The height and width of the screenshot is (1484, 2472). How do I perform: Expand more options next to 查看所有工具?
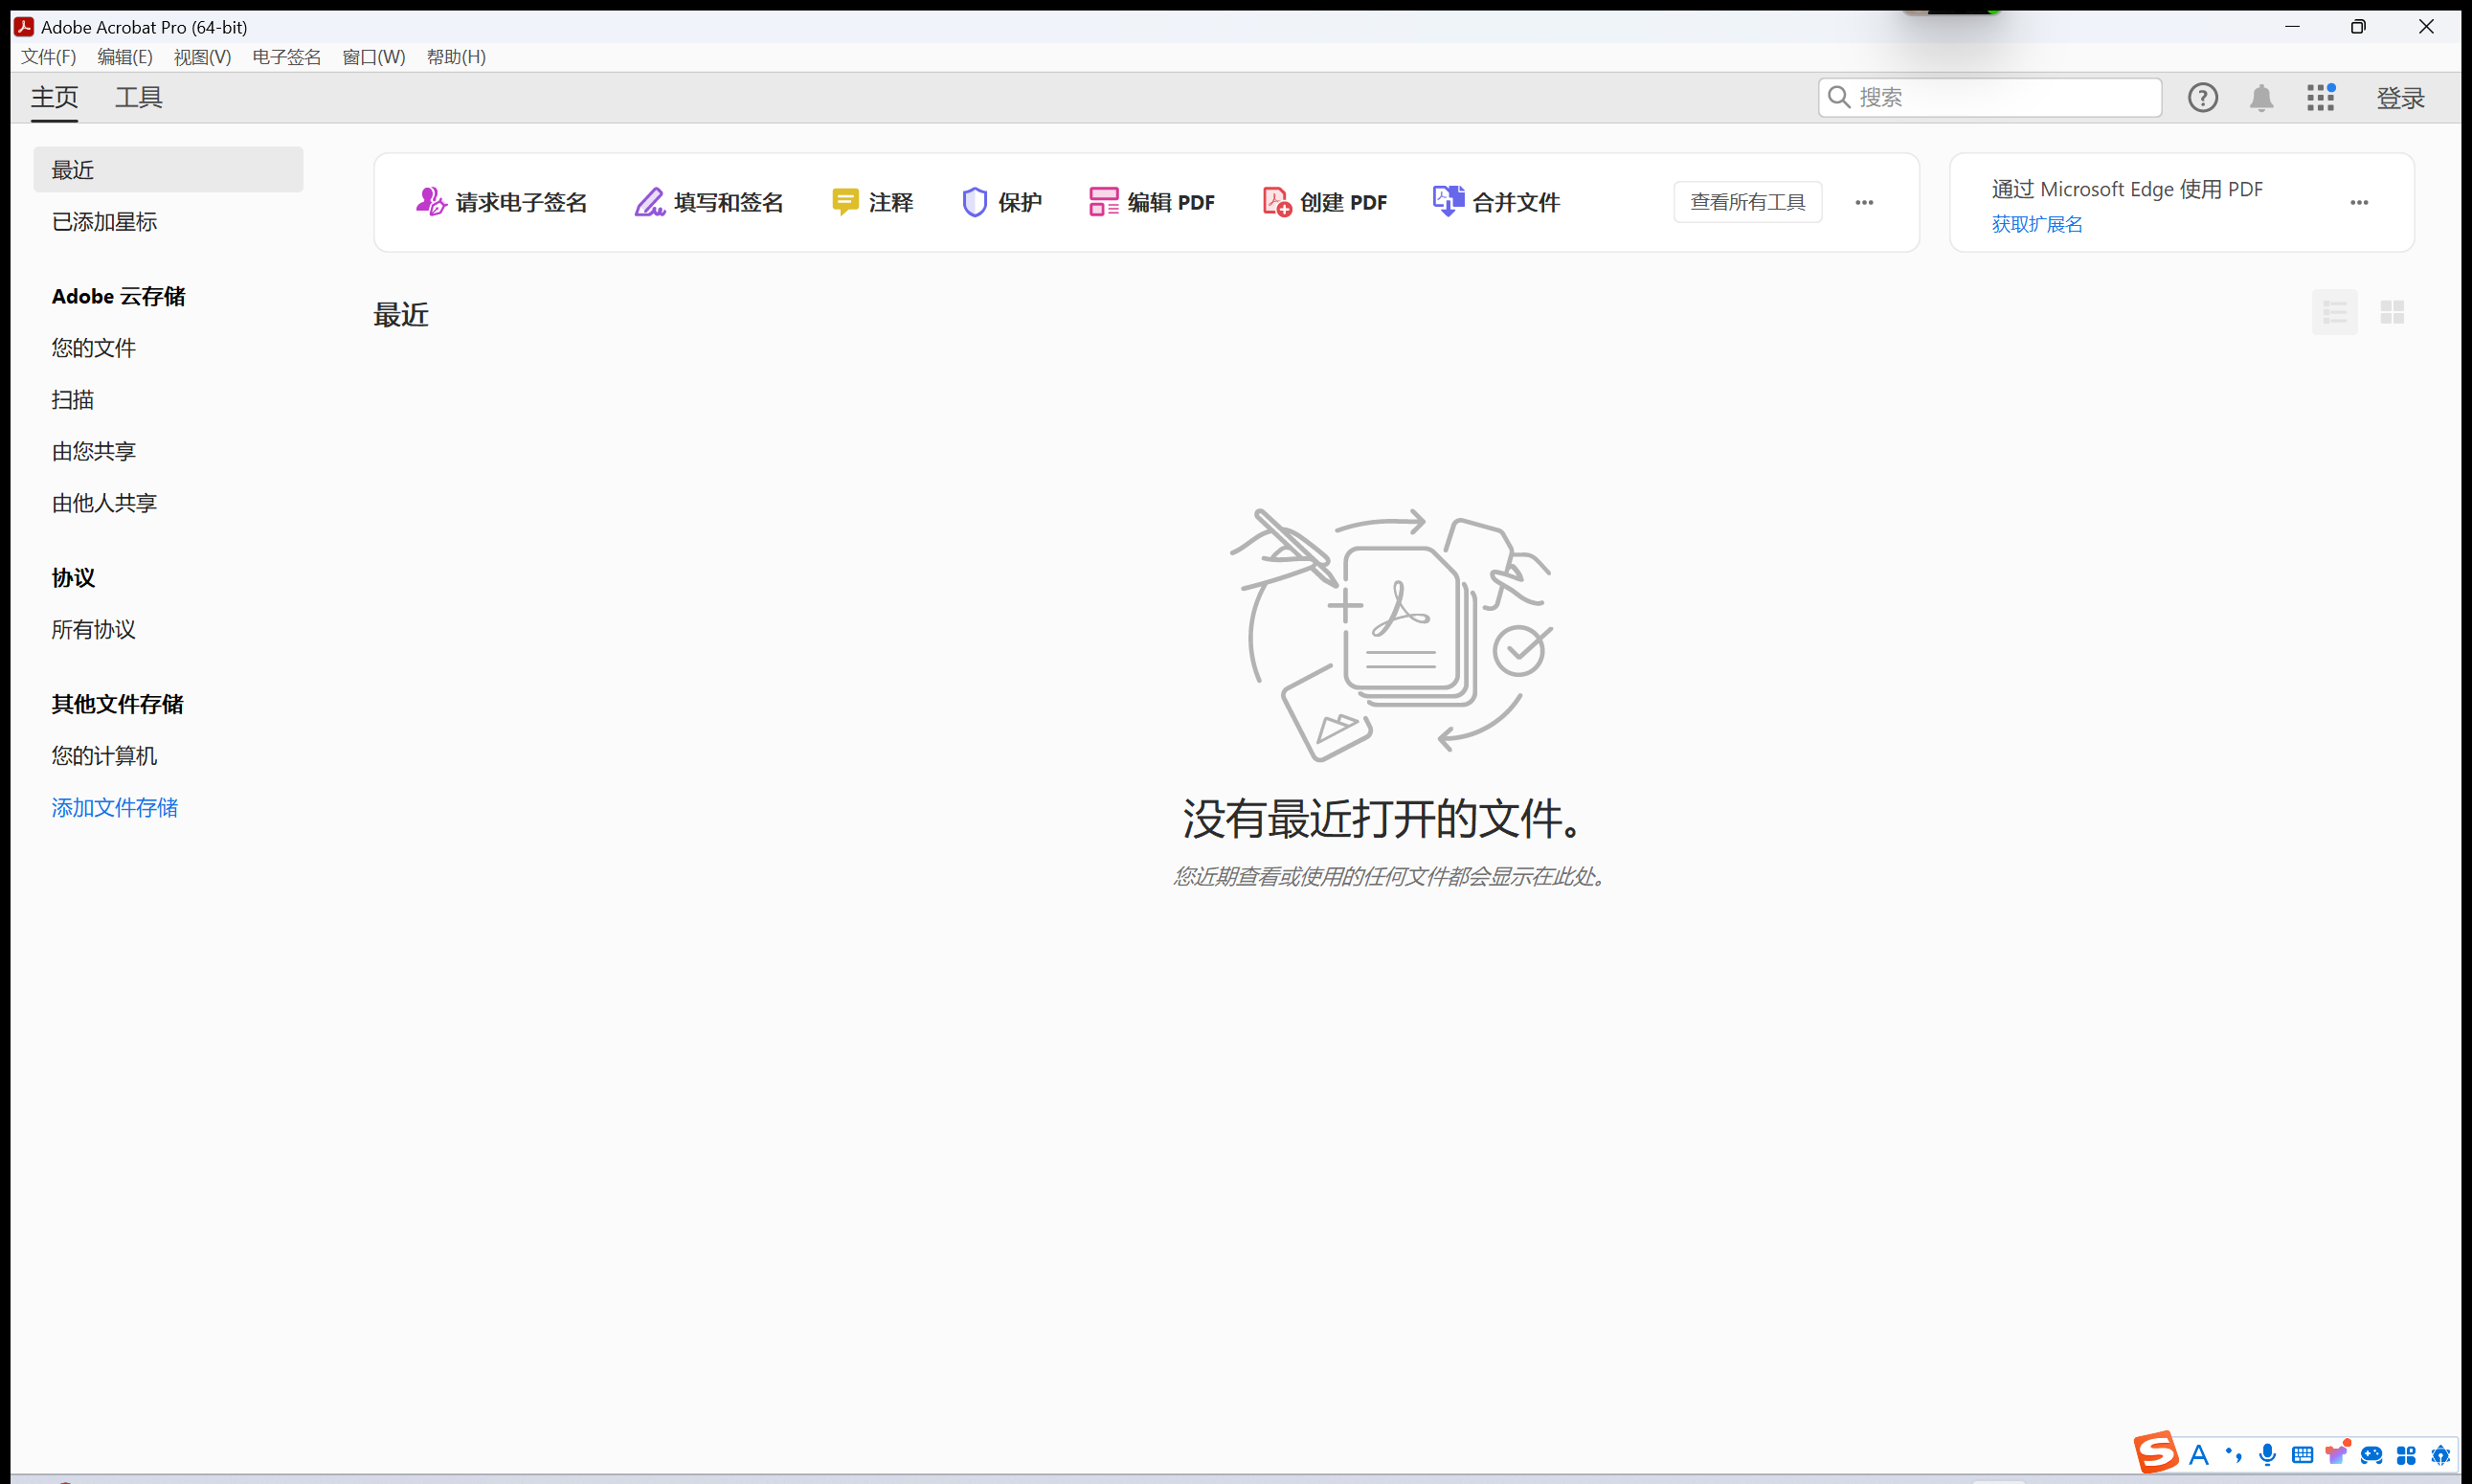coord(1864,202)
